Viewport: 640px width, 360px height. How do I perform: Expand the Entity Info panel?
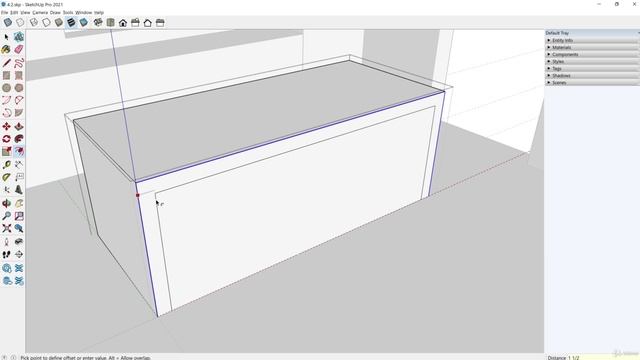[593, 40]
